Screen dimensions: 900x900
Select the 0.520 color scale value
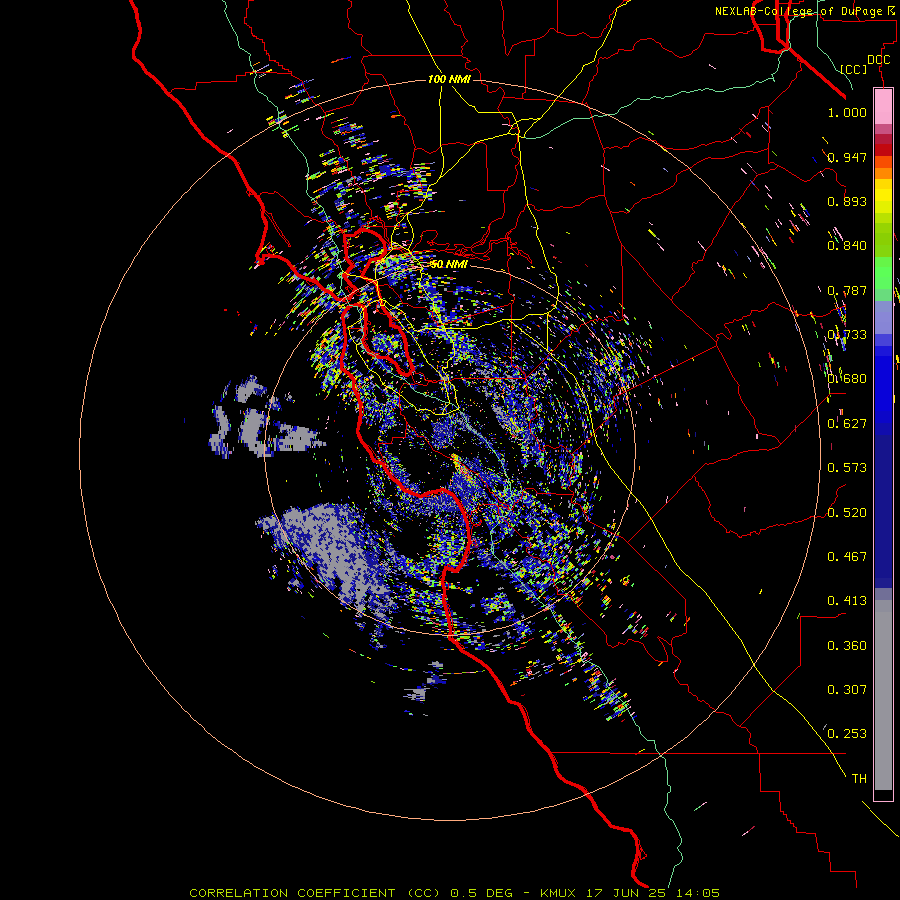pos(847,513)
